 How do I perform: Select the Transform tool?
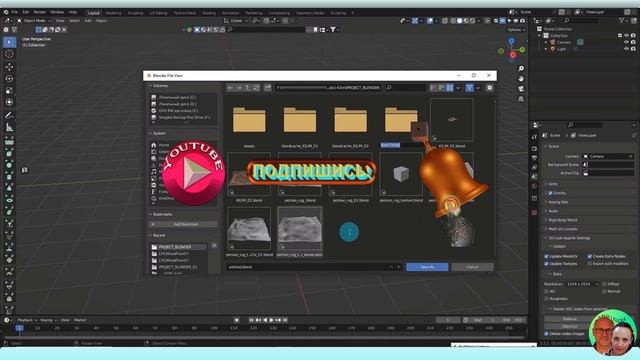pyautogui.click(x=9, y=102)
